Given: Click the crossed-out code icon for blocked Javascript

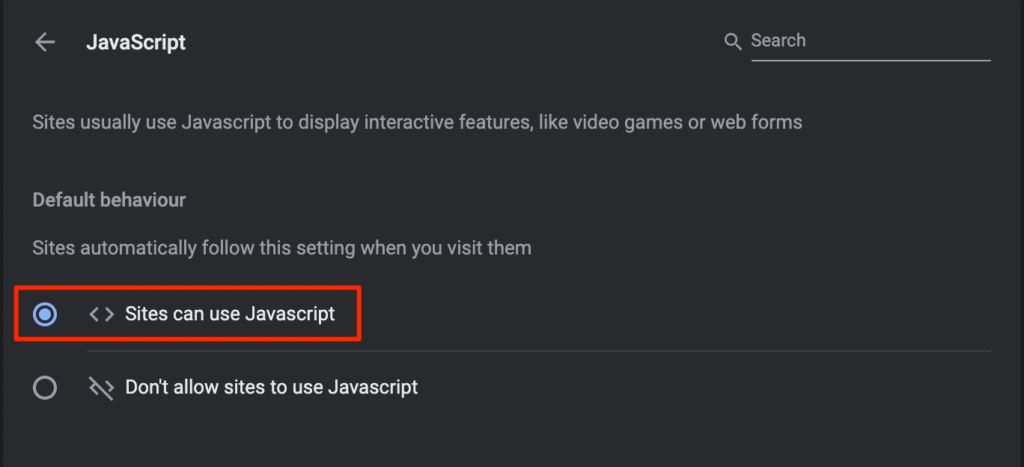Looking at the screenshot, I should click(101, 387).
